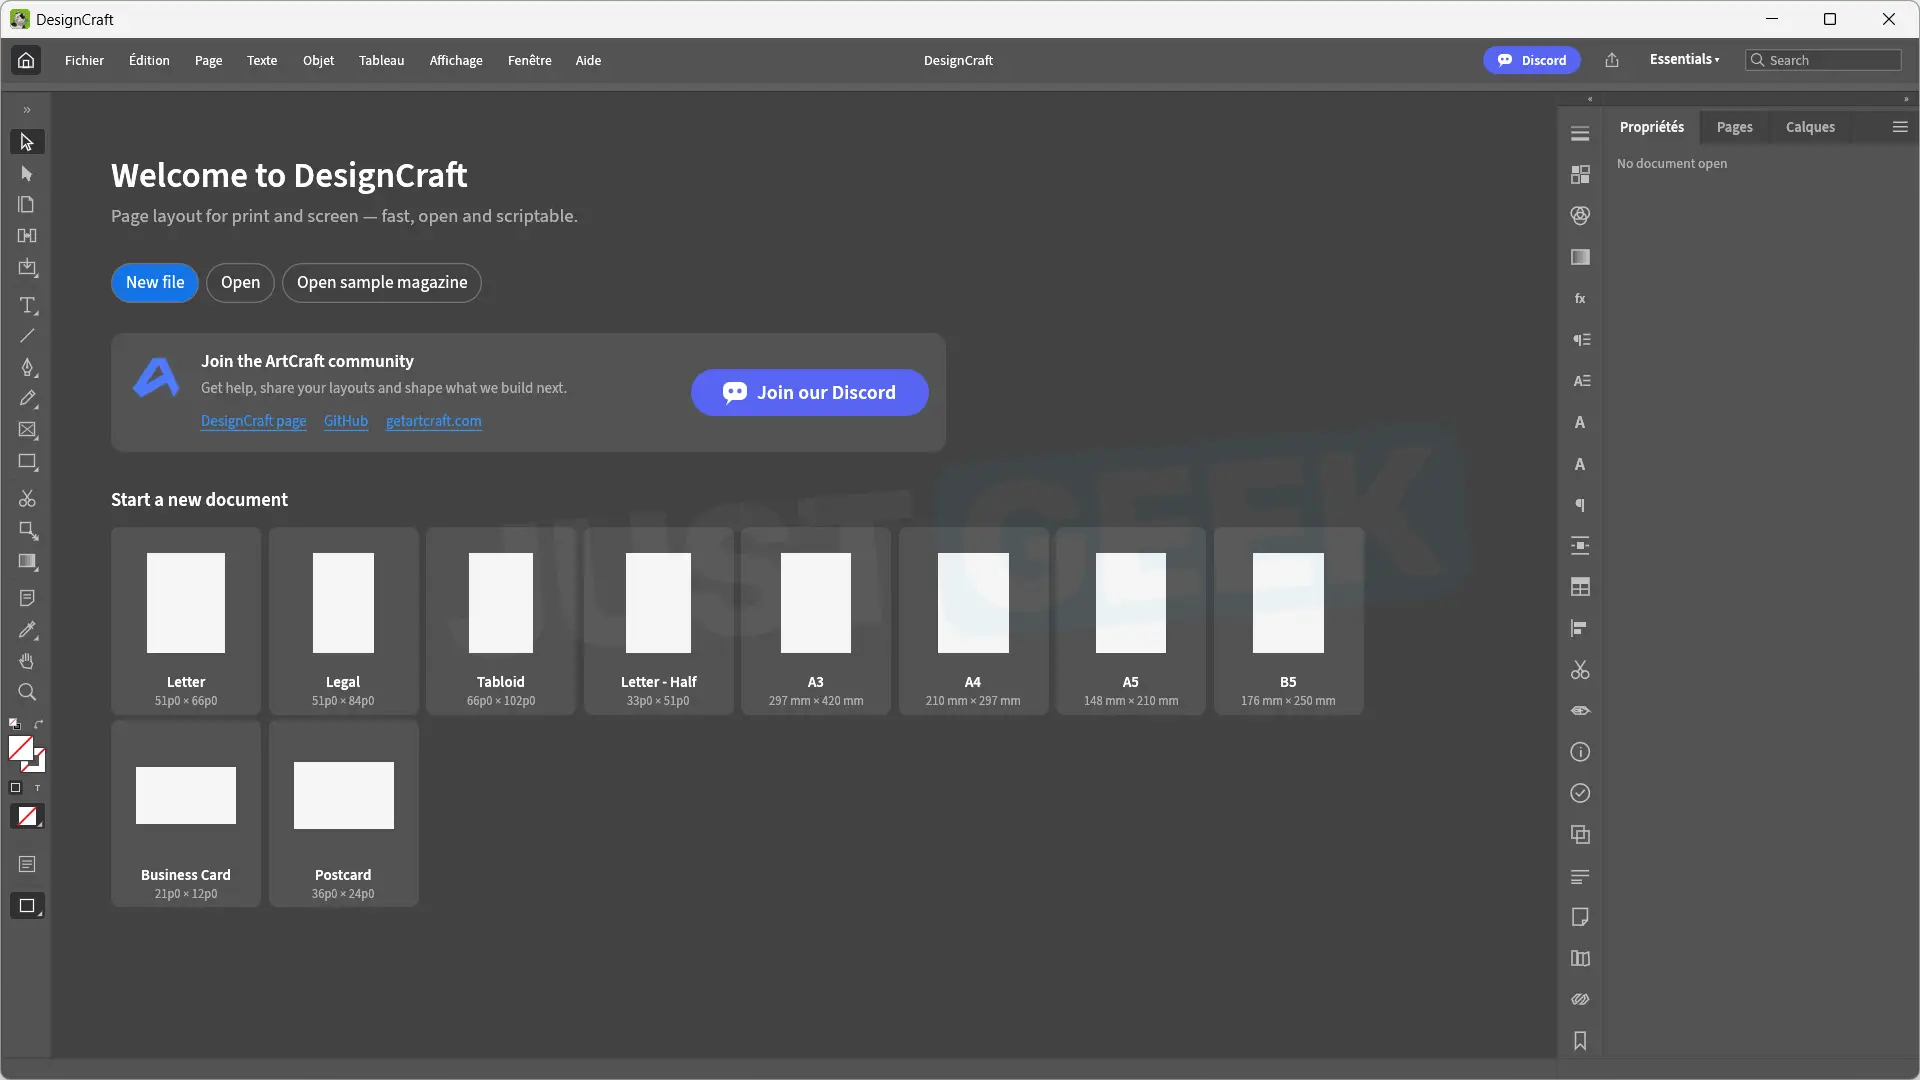Choose the A4 document preset

click(973, 621)
